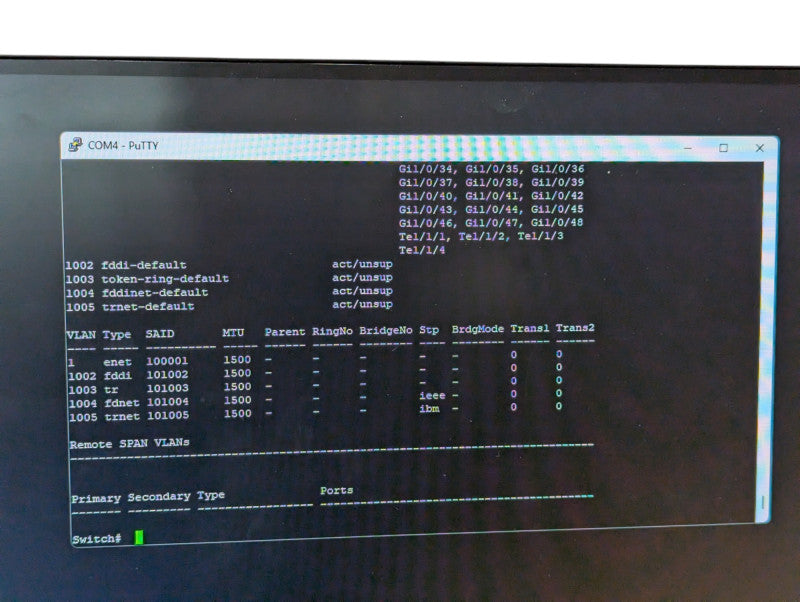Click the ieee Stp value

pyautogui.click(x=432, y=395)
